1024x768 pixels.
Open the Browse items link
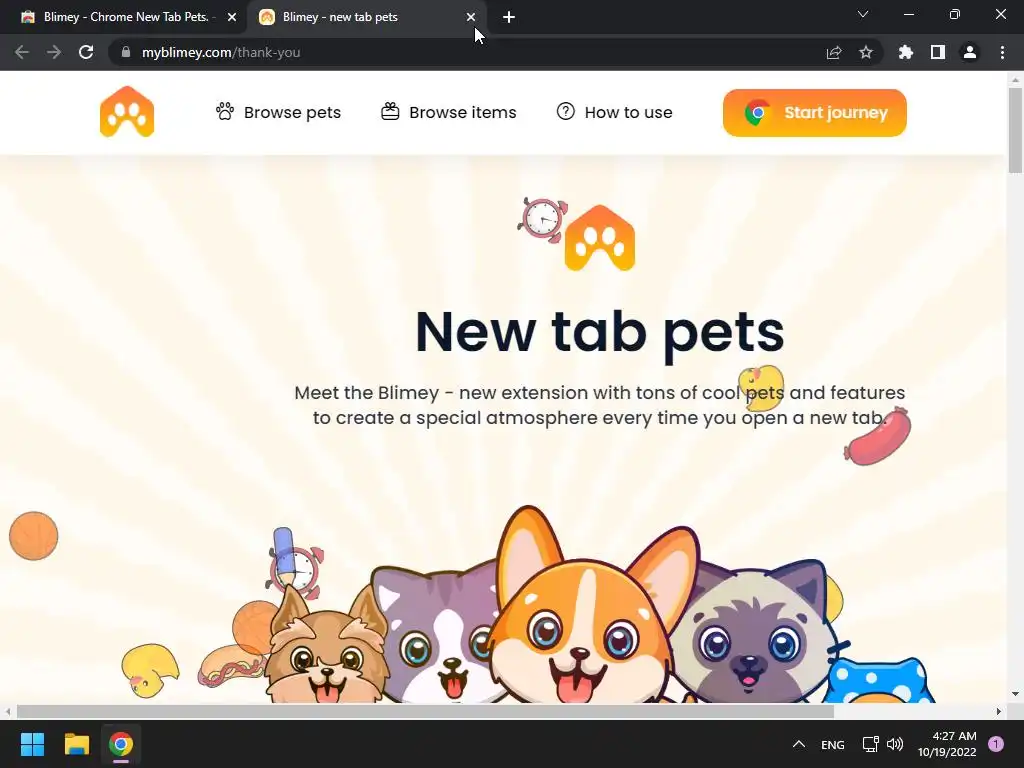[449, 112]
